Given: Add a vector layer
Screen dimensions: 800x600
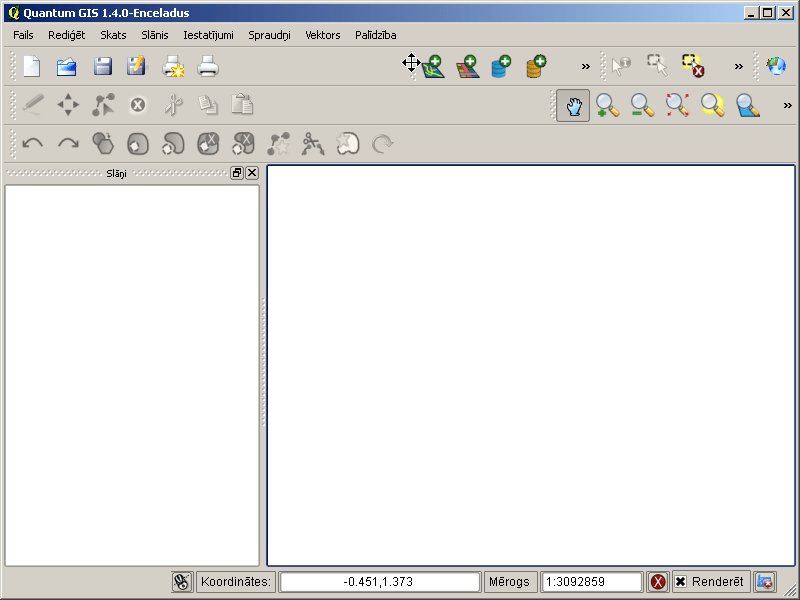Looking at the screenshot, I should (x=433, y=66).
